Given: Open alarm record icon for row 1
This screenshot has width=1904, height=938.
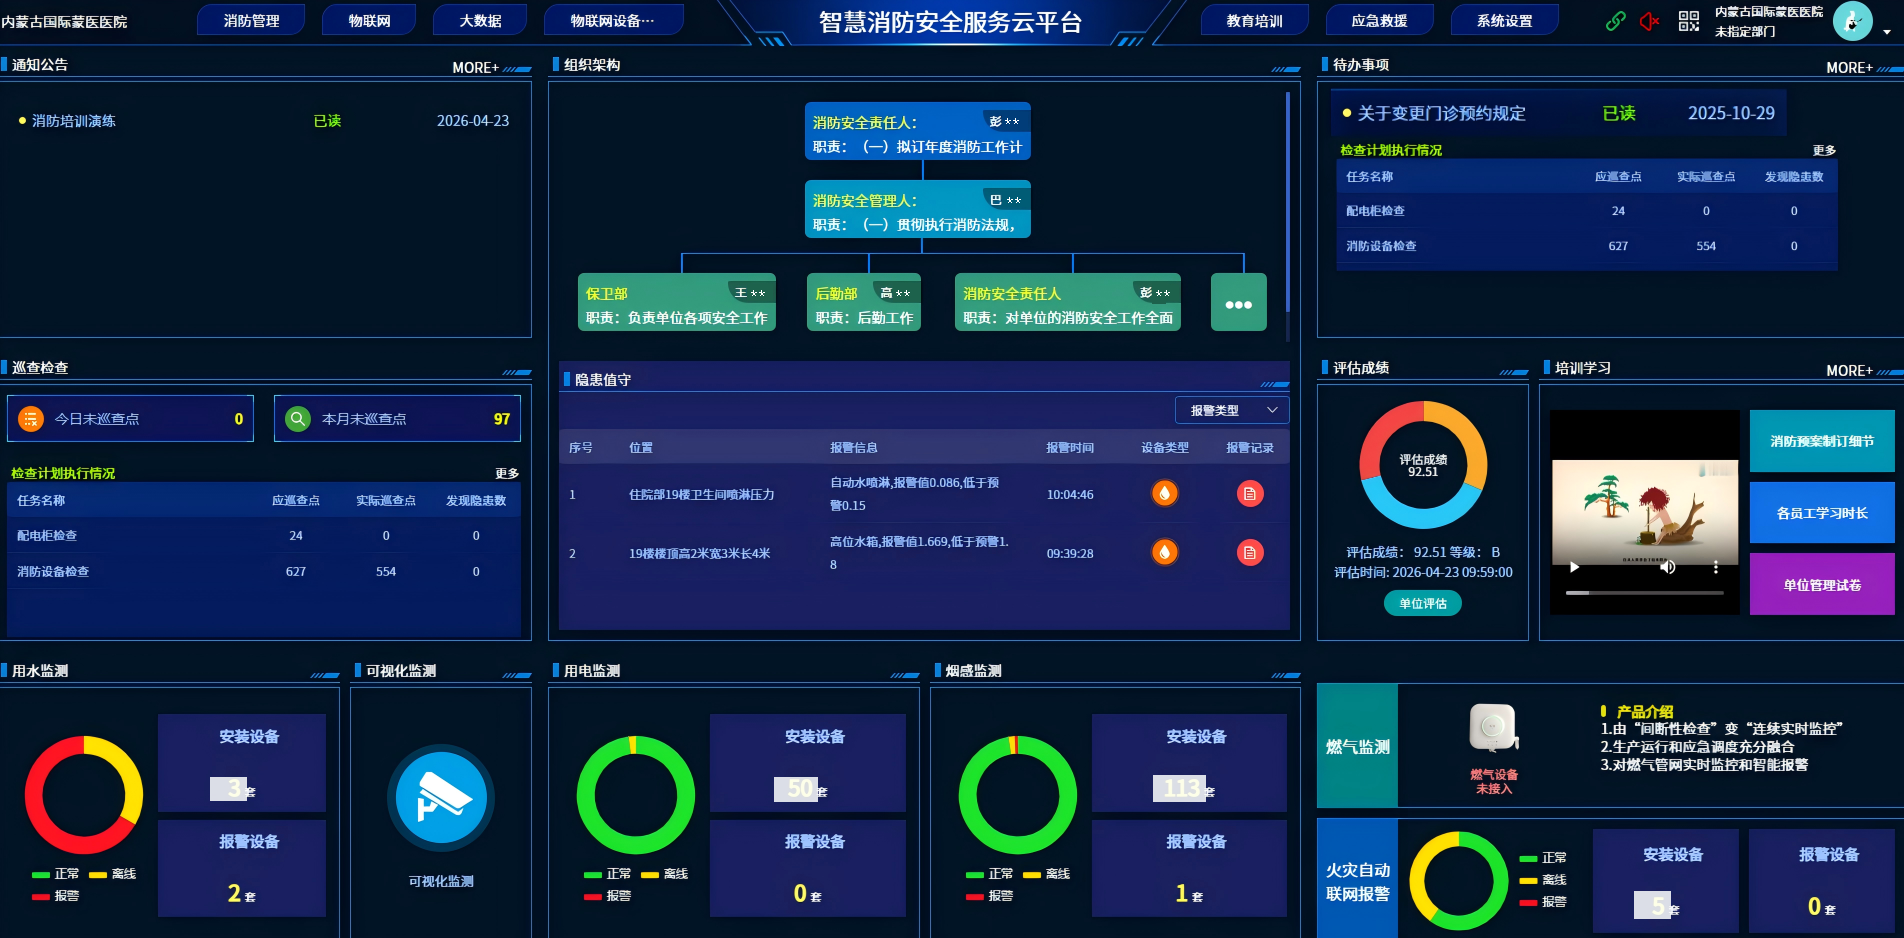Looking at the screenshot, I should (x=1250, y=494).
